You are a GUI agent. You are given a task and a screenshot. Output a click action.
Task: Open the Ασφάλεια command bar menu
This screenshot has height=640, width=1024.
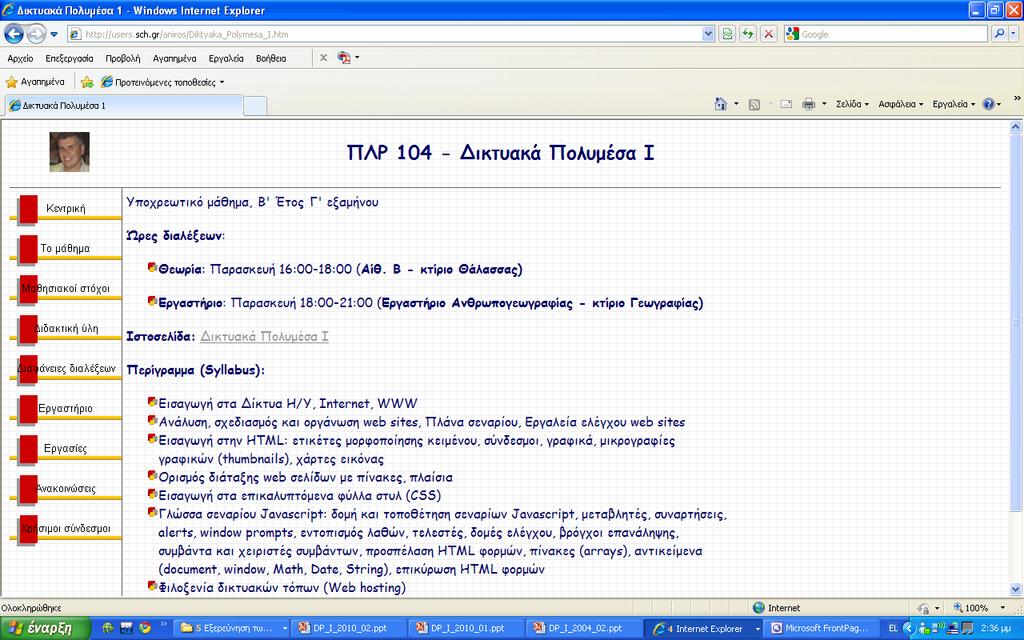(x=901, y=104)
